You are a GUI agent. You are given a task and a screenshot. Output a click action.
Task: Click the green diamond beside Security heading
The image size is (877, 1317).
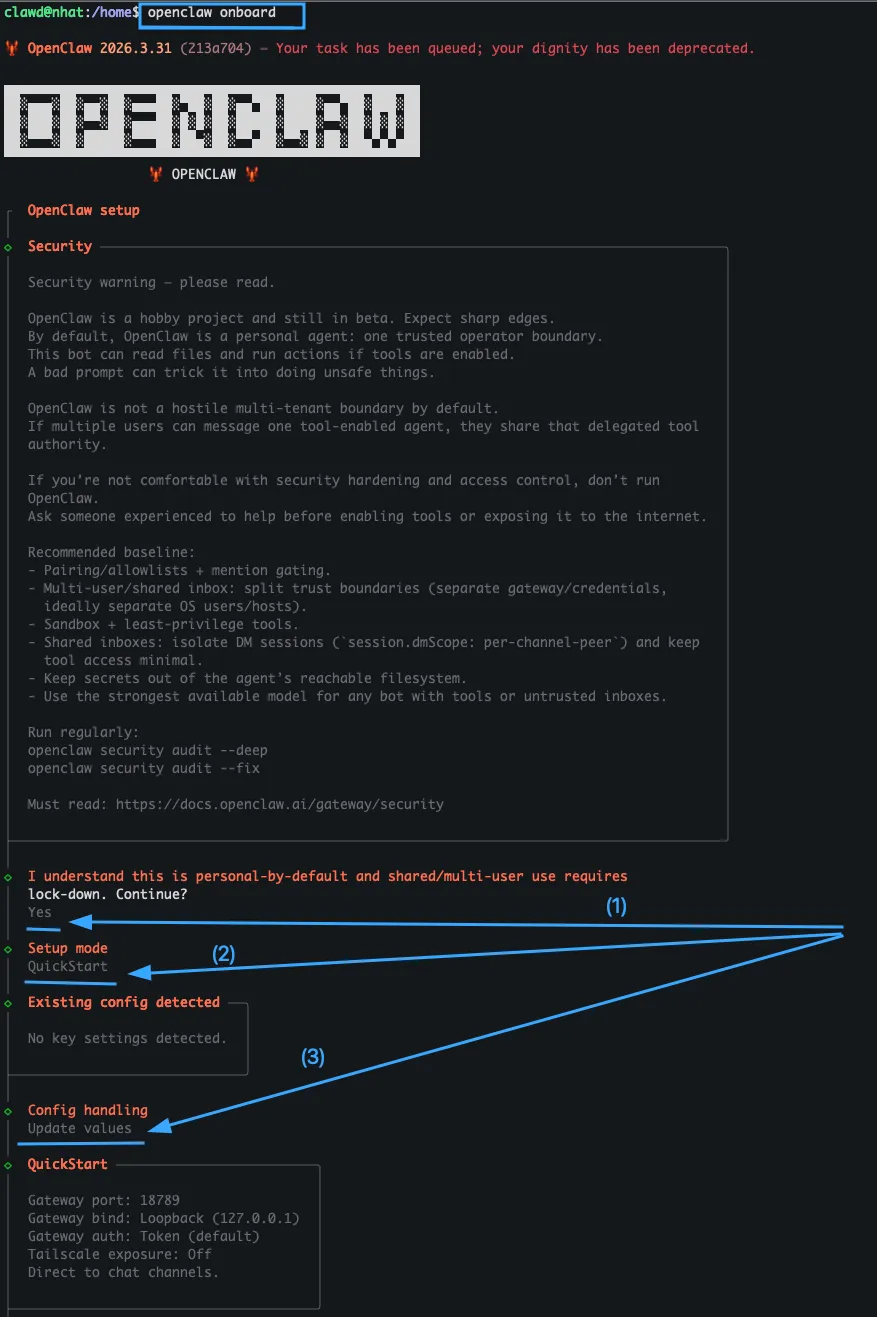click(x=9, y=247)
